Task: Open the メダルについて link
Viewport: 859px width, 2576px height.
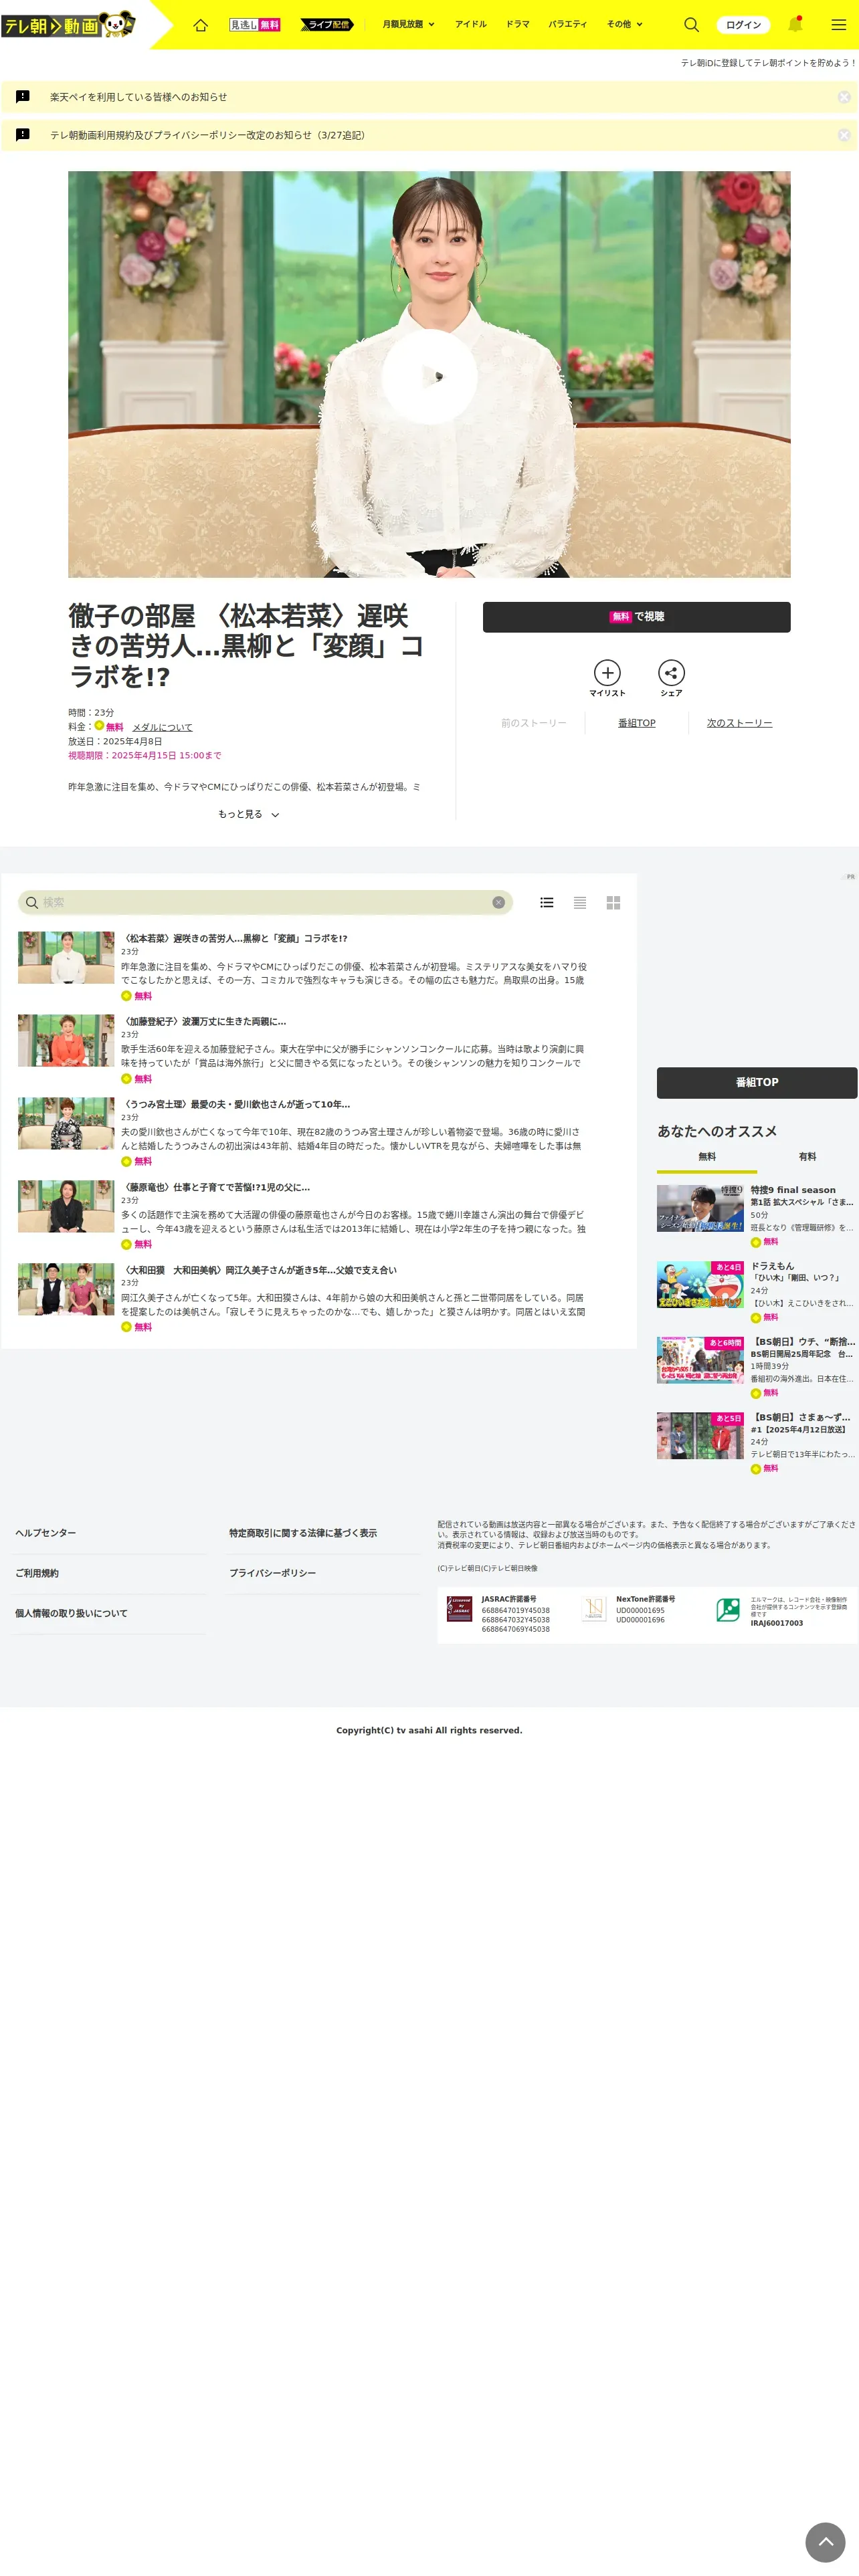Action: (162, 727)
